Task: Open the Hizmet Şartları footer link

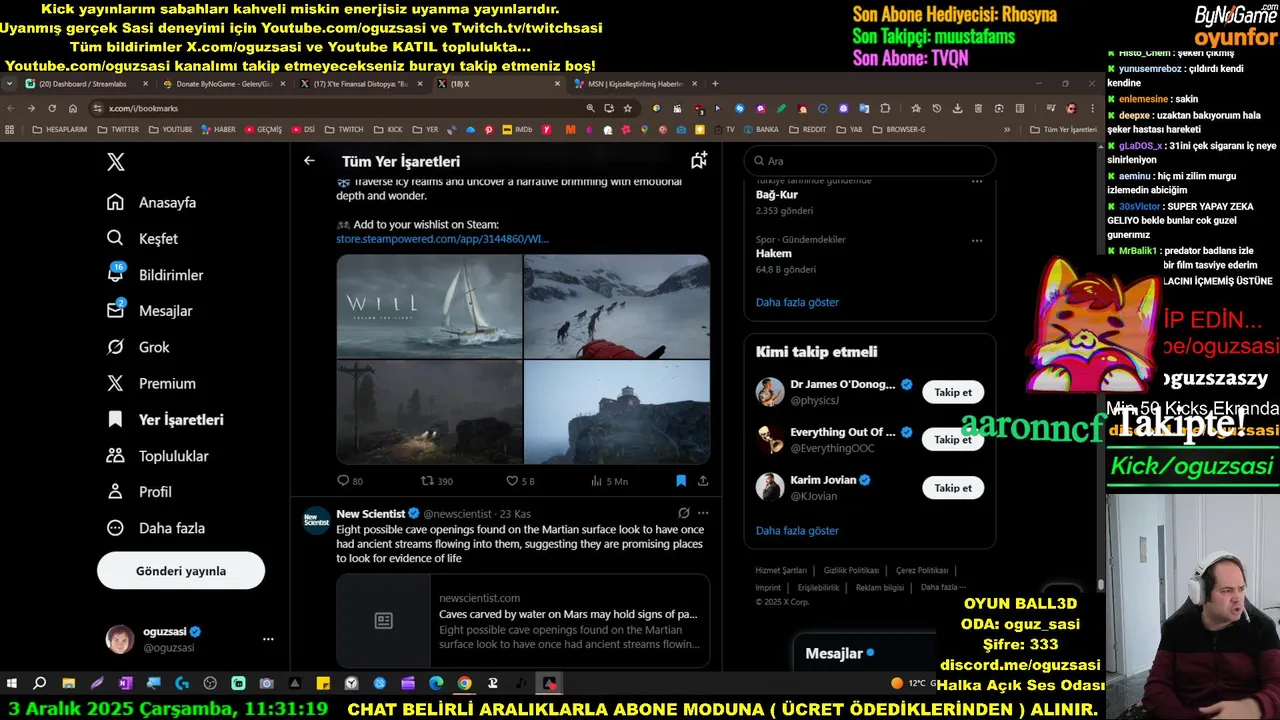Action: click(780, 570)
